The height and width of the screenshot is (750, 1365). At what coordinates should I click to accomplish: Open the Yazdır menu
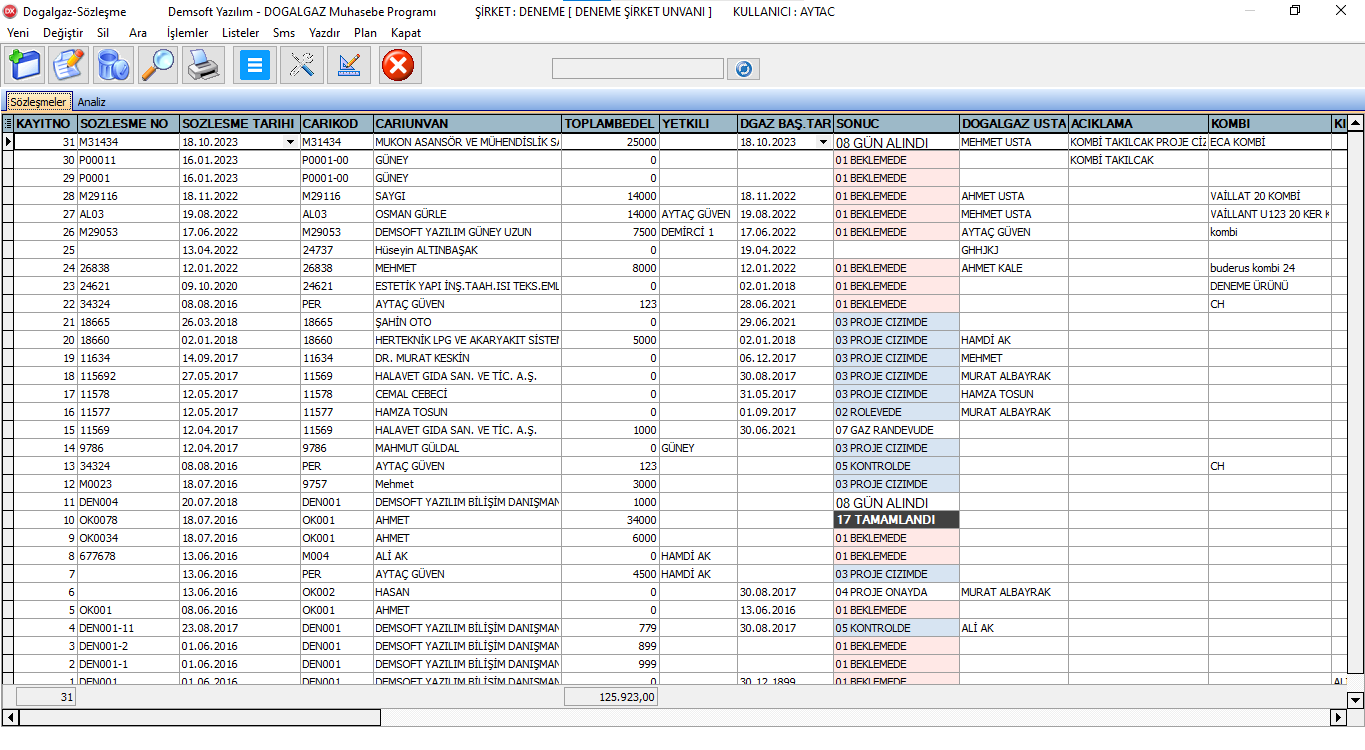[324, 33]
